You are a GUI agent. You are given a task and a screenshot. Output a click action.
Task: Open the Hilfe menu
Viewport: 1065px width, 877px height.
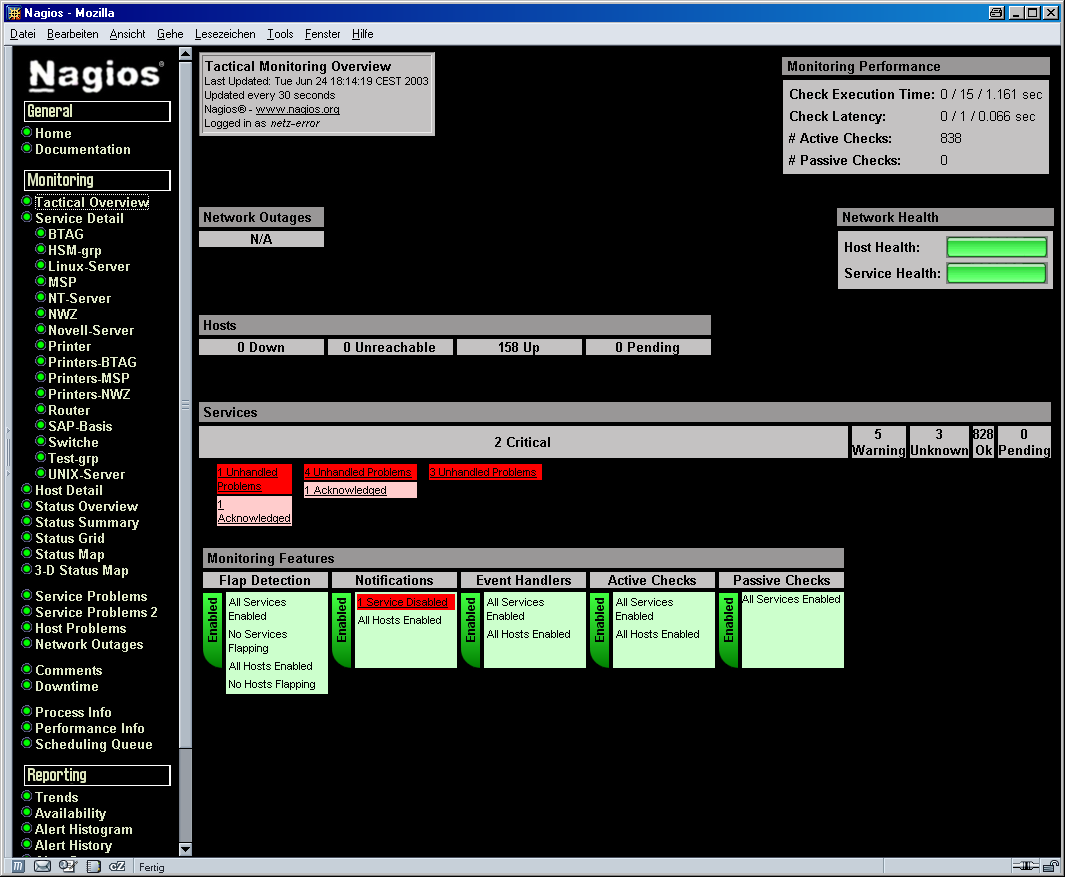tap(363, 34)
